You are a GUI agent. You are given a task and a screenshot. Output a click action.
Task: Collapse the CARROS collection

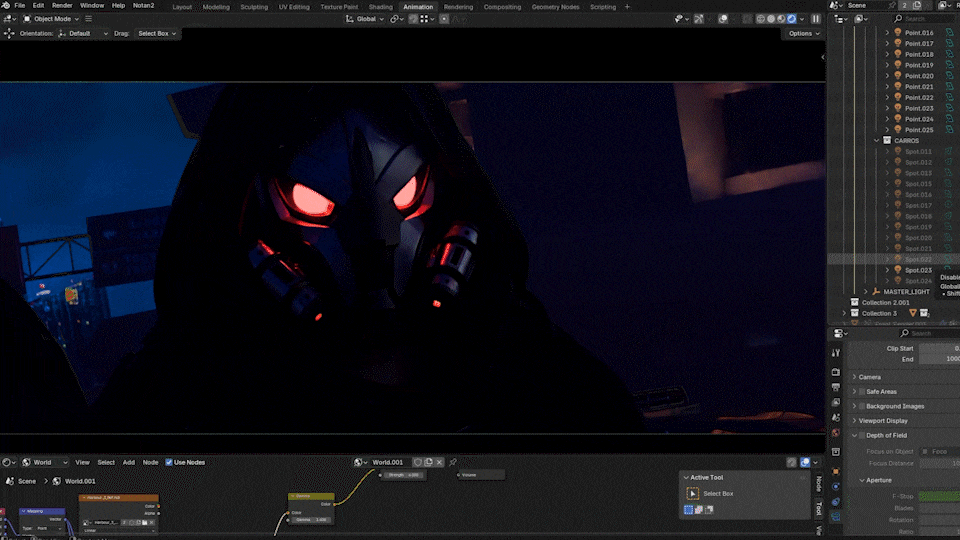(x=877, y=141)
